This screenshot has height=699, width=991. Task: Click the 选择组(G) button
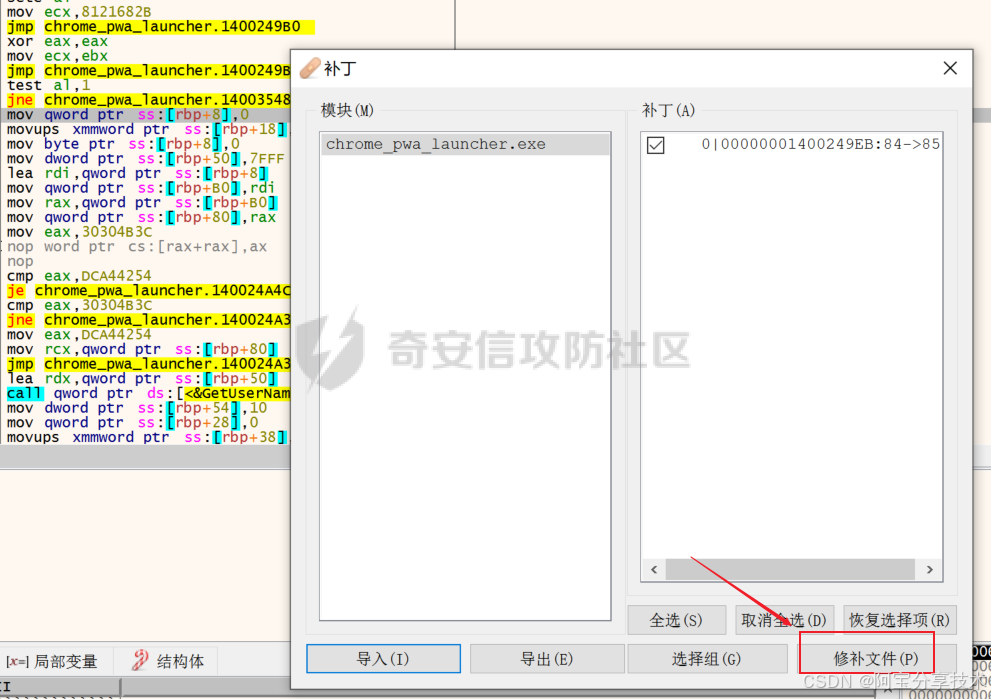click(x=707, y=659)
